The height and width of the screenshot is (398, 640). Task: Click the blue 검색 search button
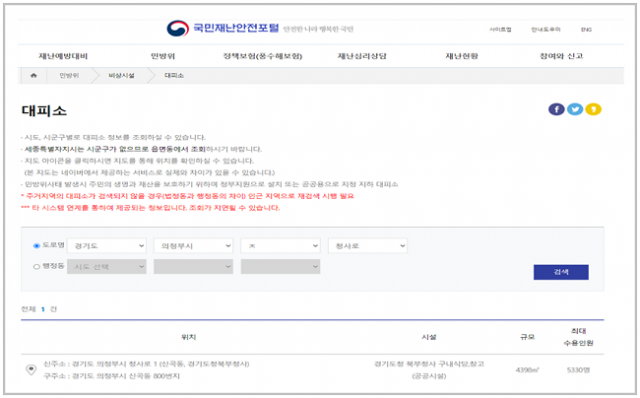[x=561, y=272]
